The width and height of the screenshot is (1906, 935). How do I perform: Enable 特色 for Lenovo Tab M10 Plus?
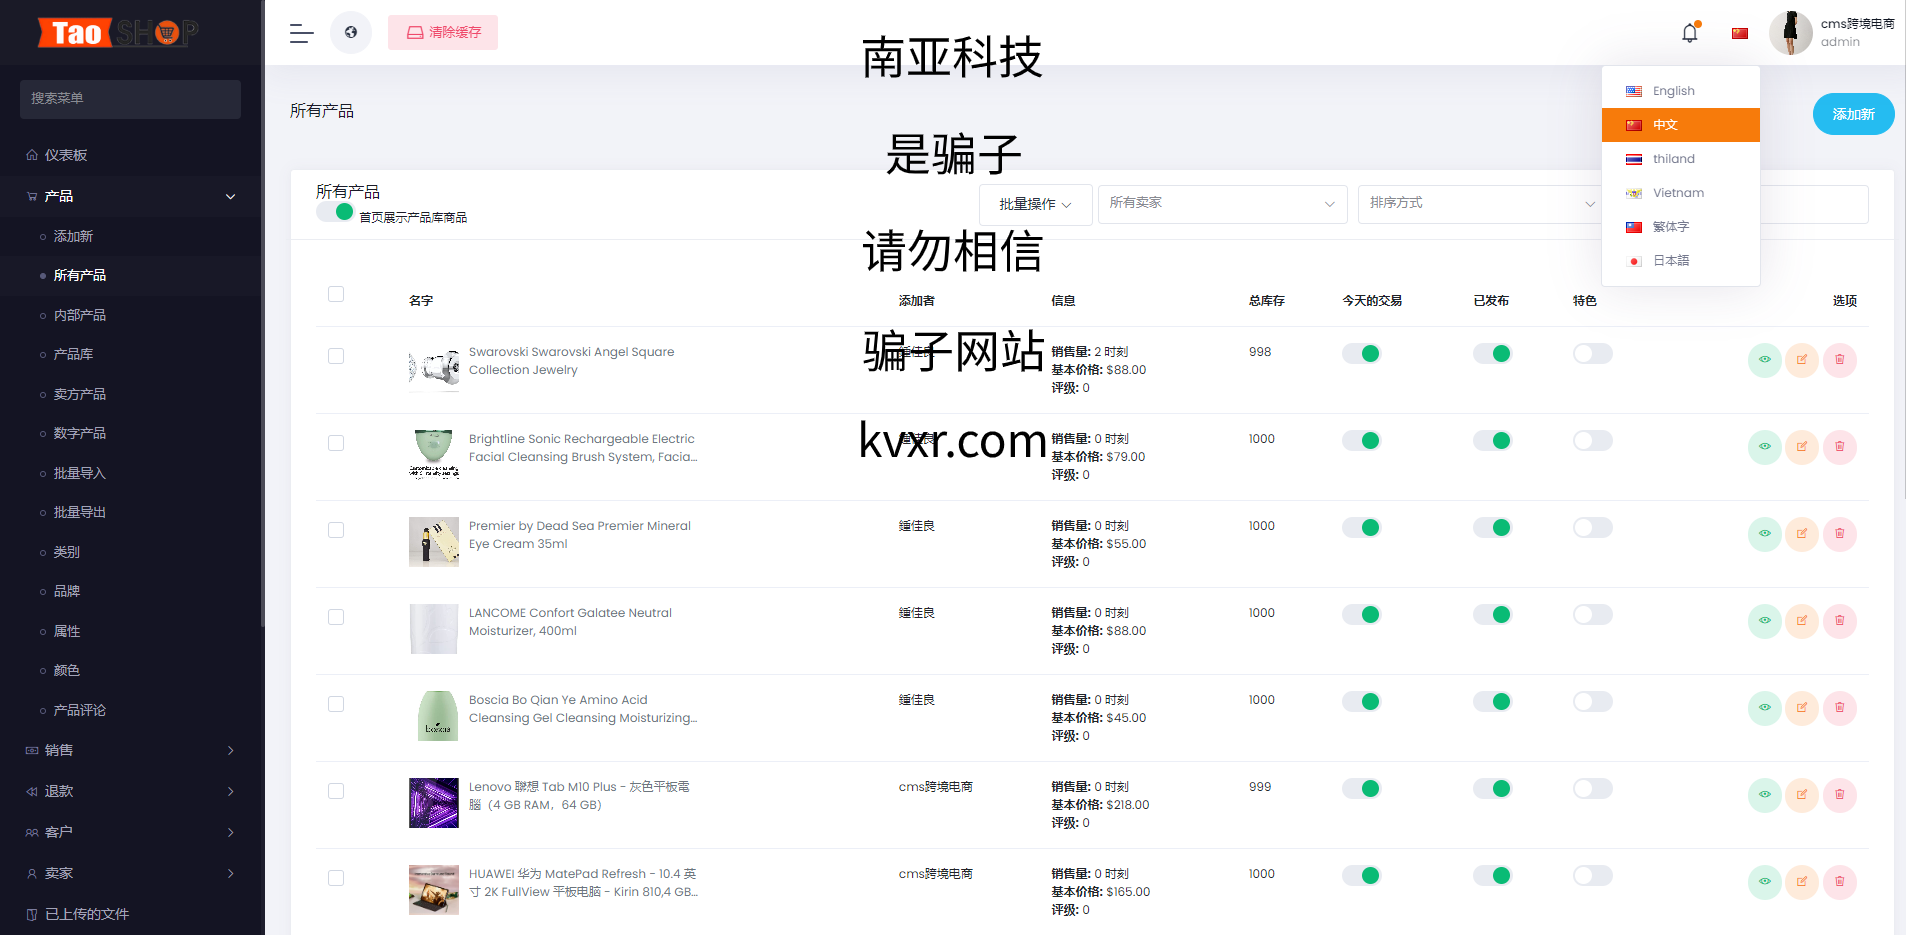tap(1592, 788)
